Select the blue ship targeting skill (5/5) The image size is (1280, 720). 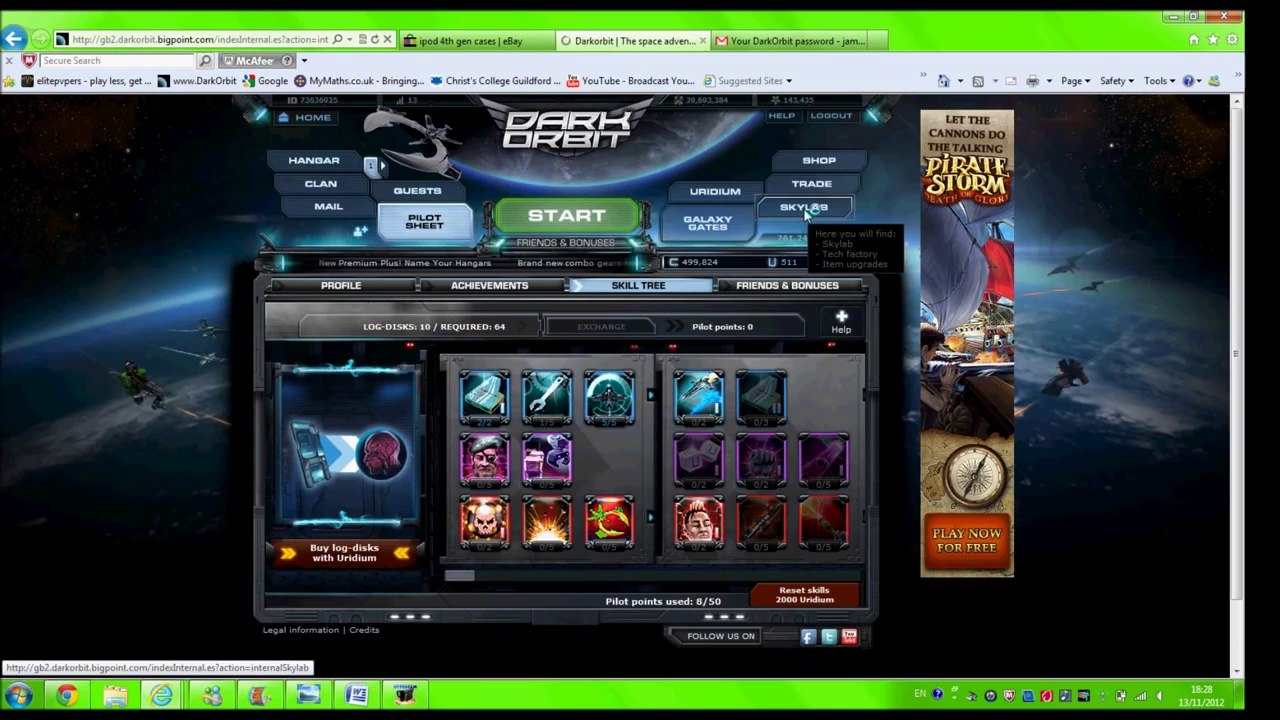tap(609, 398)
